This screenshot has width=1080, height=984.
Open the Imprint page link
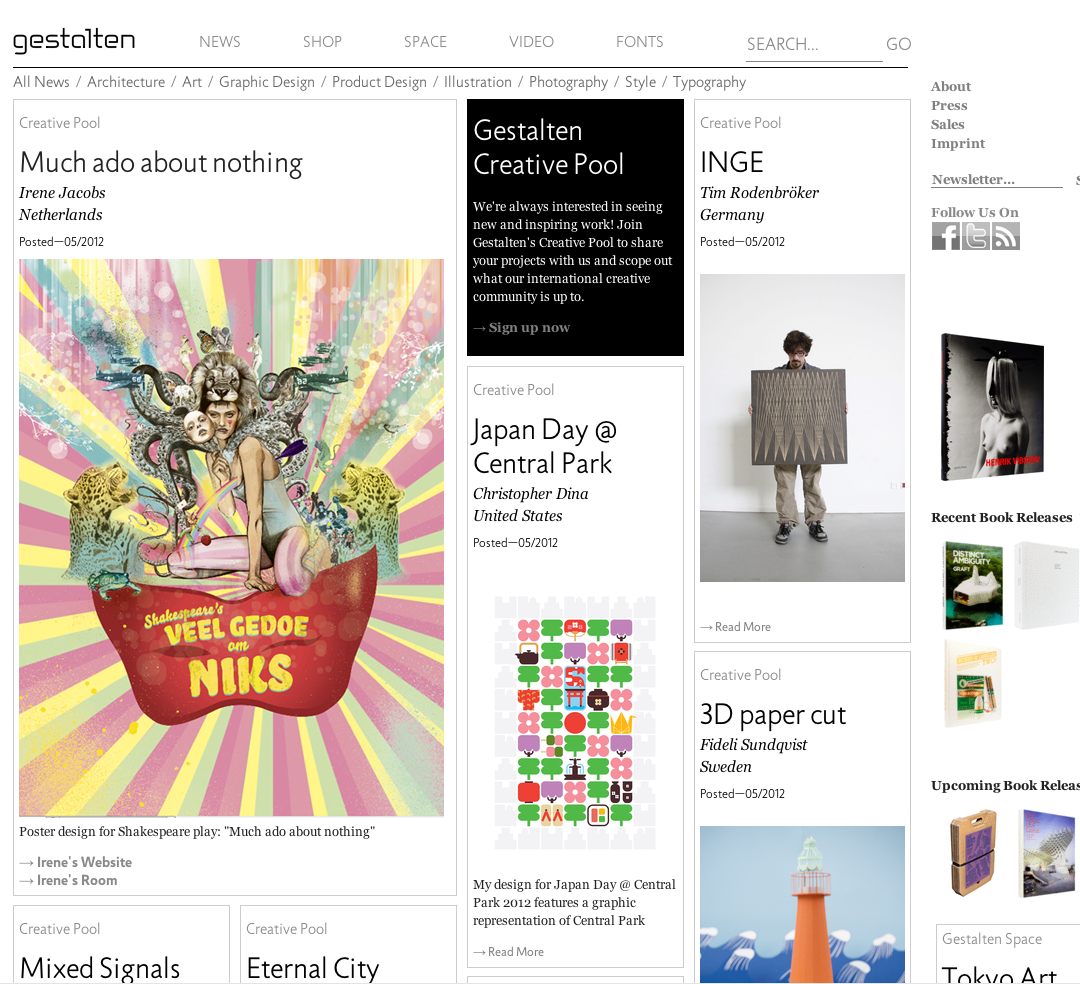coord(958,143)
